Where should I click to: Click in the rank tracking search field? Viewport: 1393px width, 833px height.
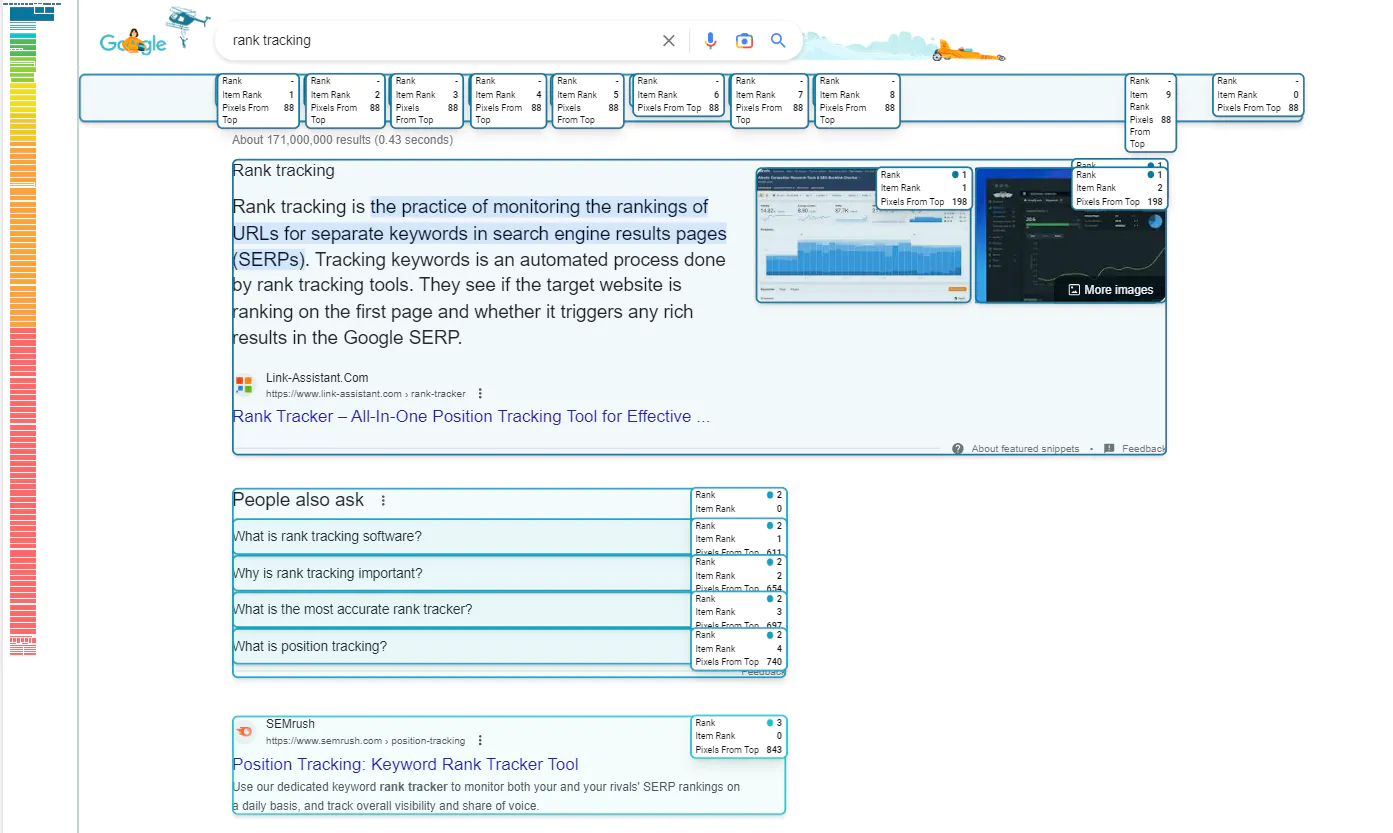(440, 41)
